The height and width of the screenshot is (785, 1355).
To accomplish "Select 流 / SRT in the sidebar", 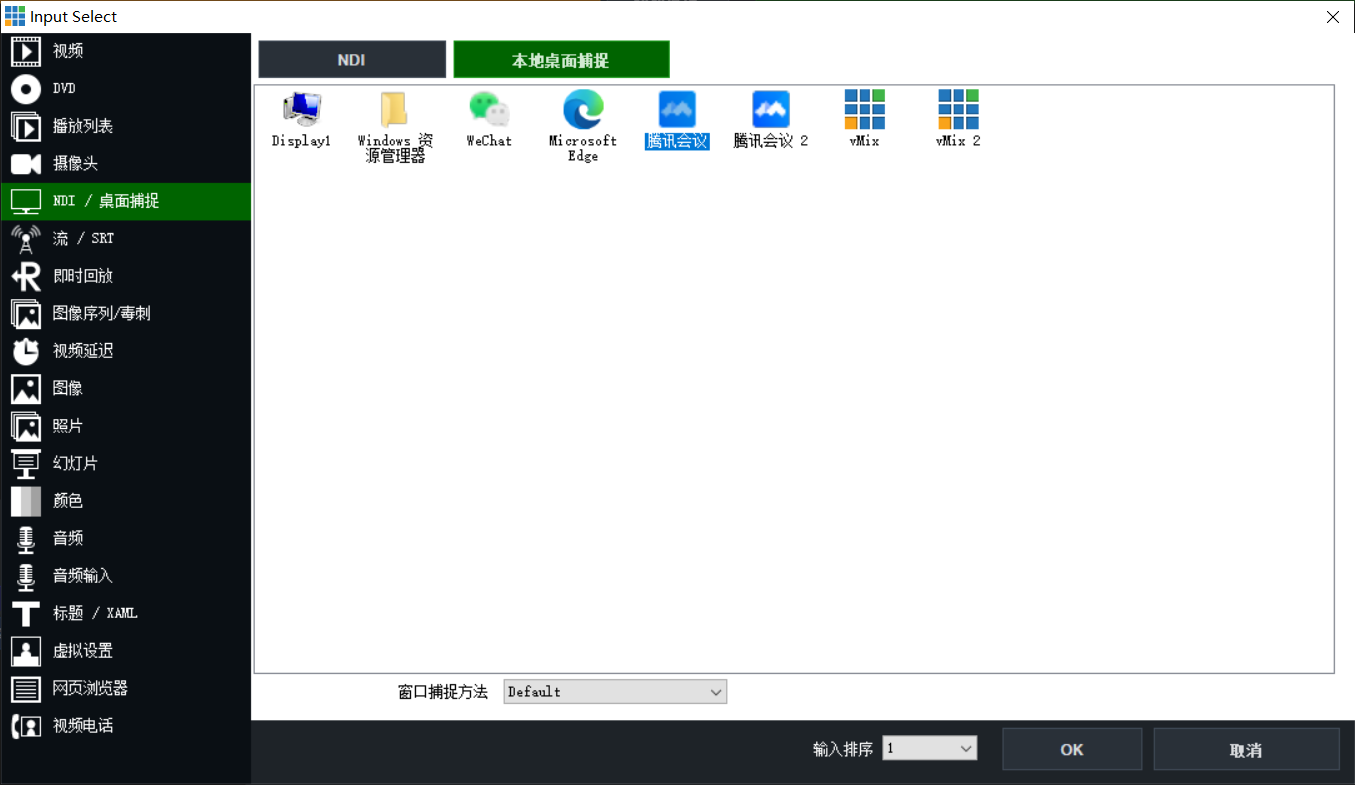I will (x=83, y=239).
